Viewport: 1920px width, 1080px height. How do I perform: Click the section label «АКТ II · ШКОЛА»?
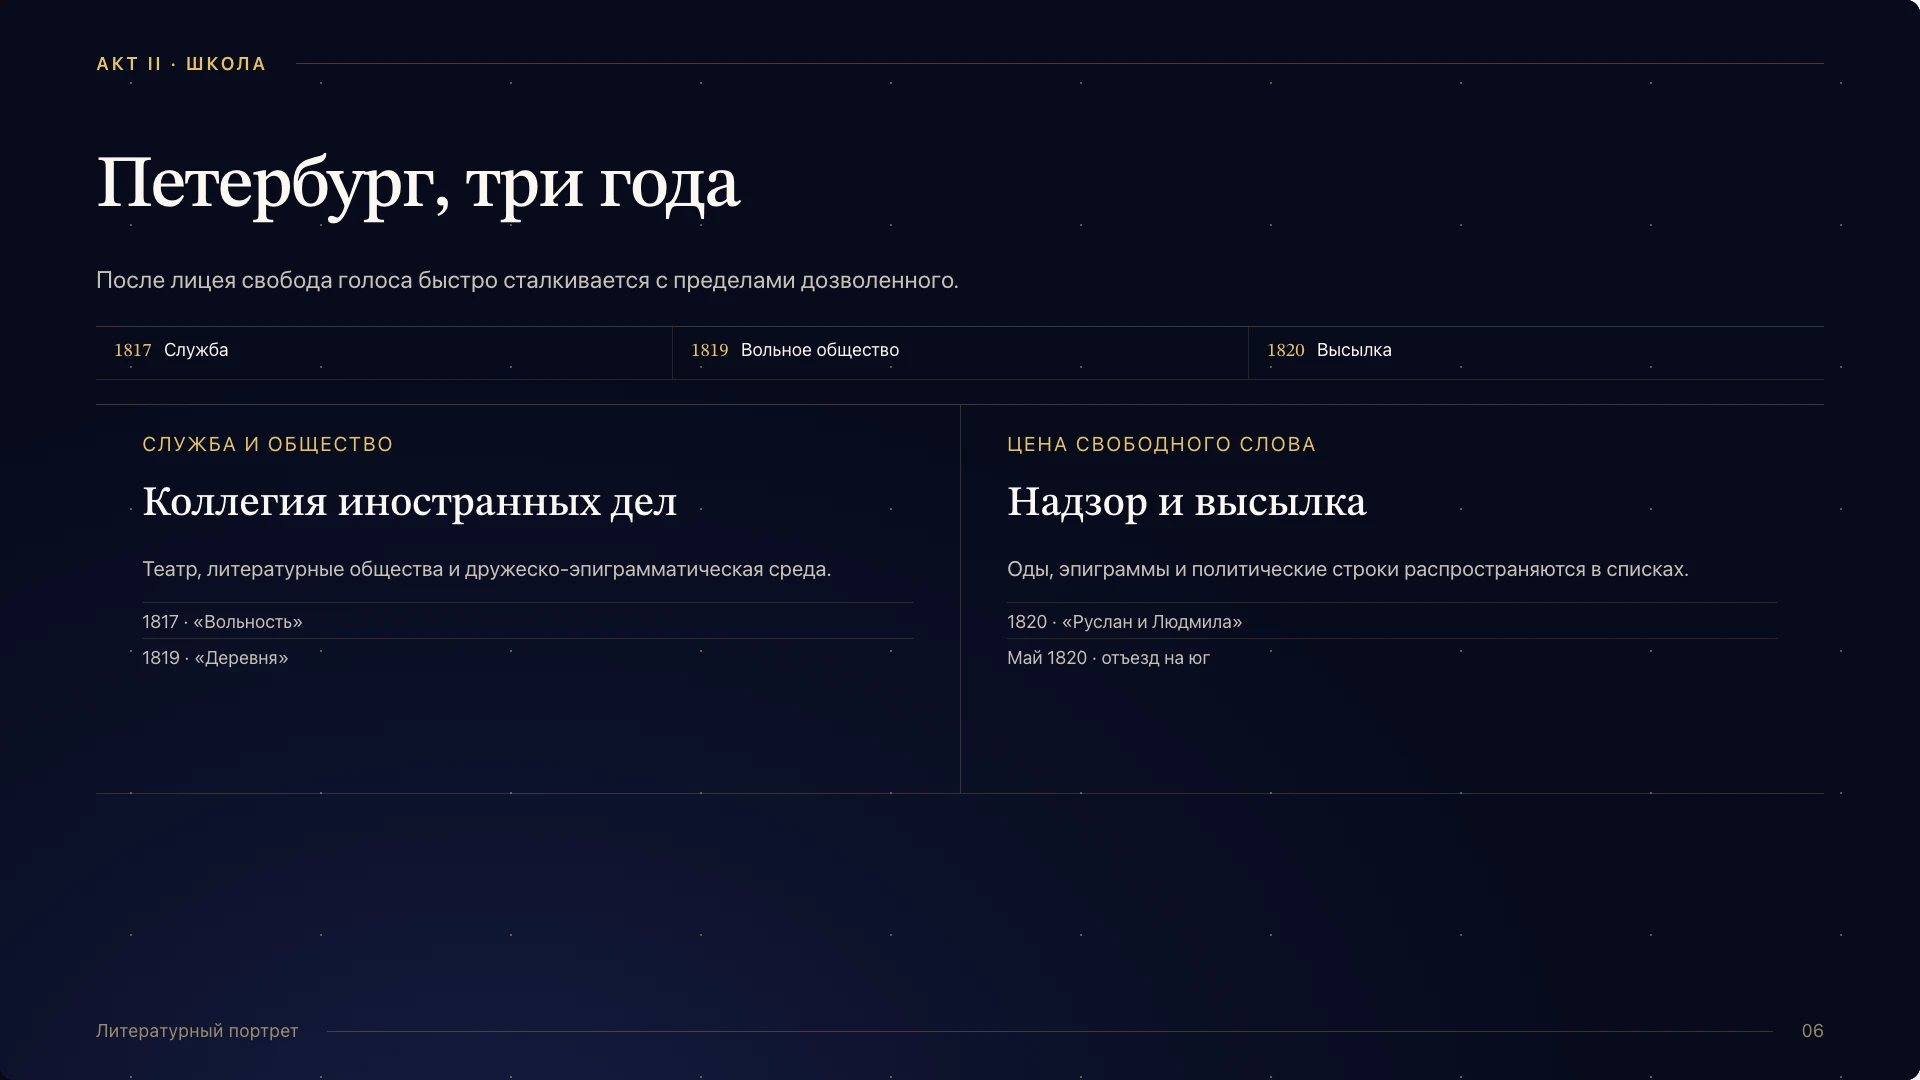[x=181, y=64]
